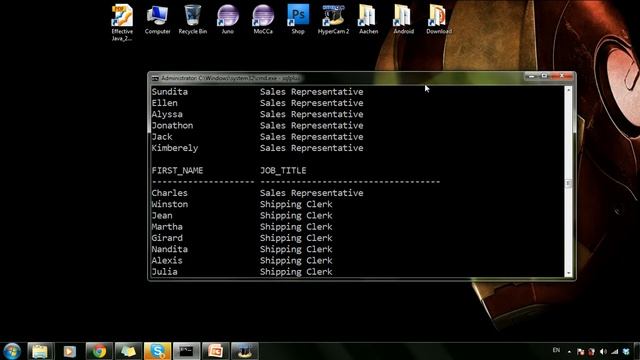The image size is (640, 360).
Task: Click Sales Representative in Sundita row
Action: coord(311,92)
